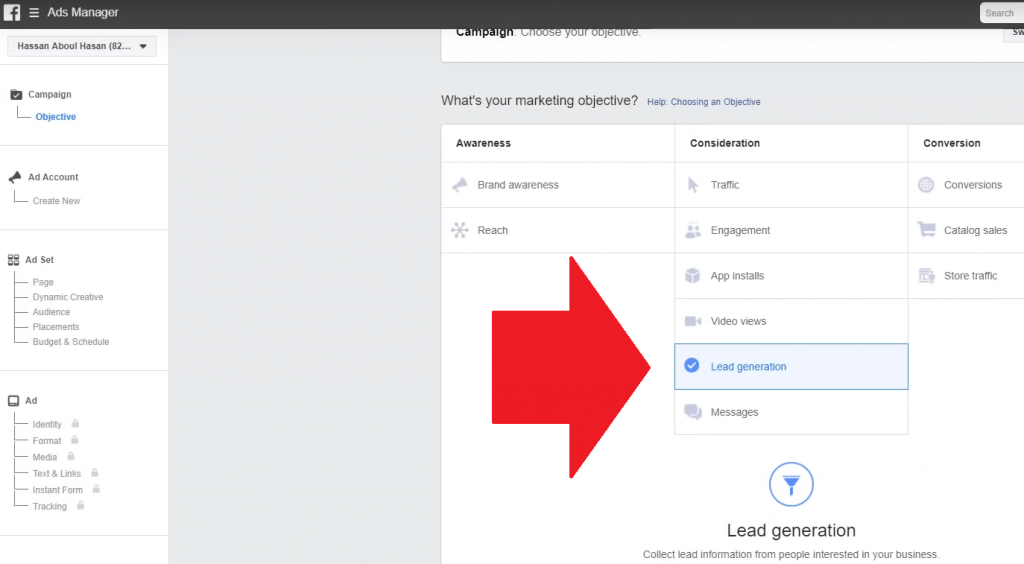The image size is (1024, 564).
Task: Deselect the Lead generation checkmark
Action: point(692,366)
